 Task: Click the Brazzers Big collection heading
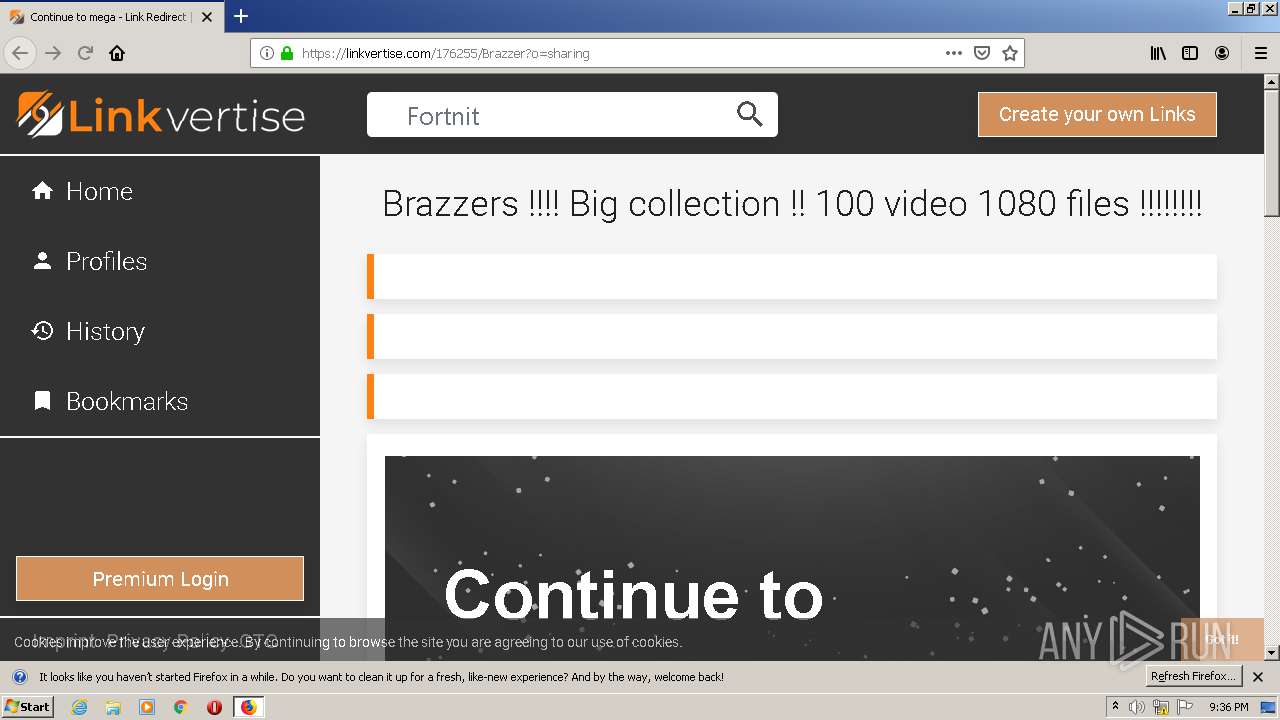click(792, 204)
